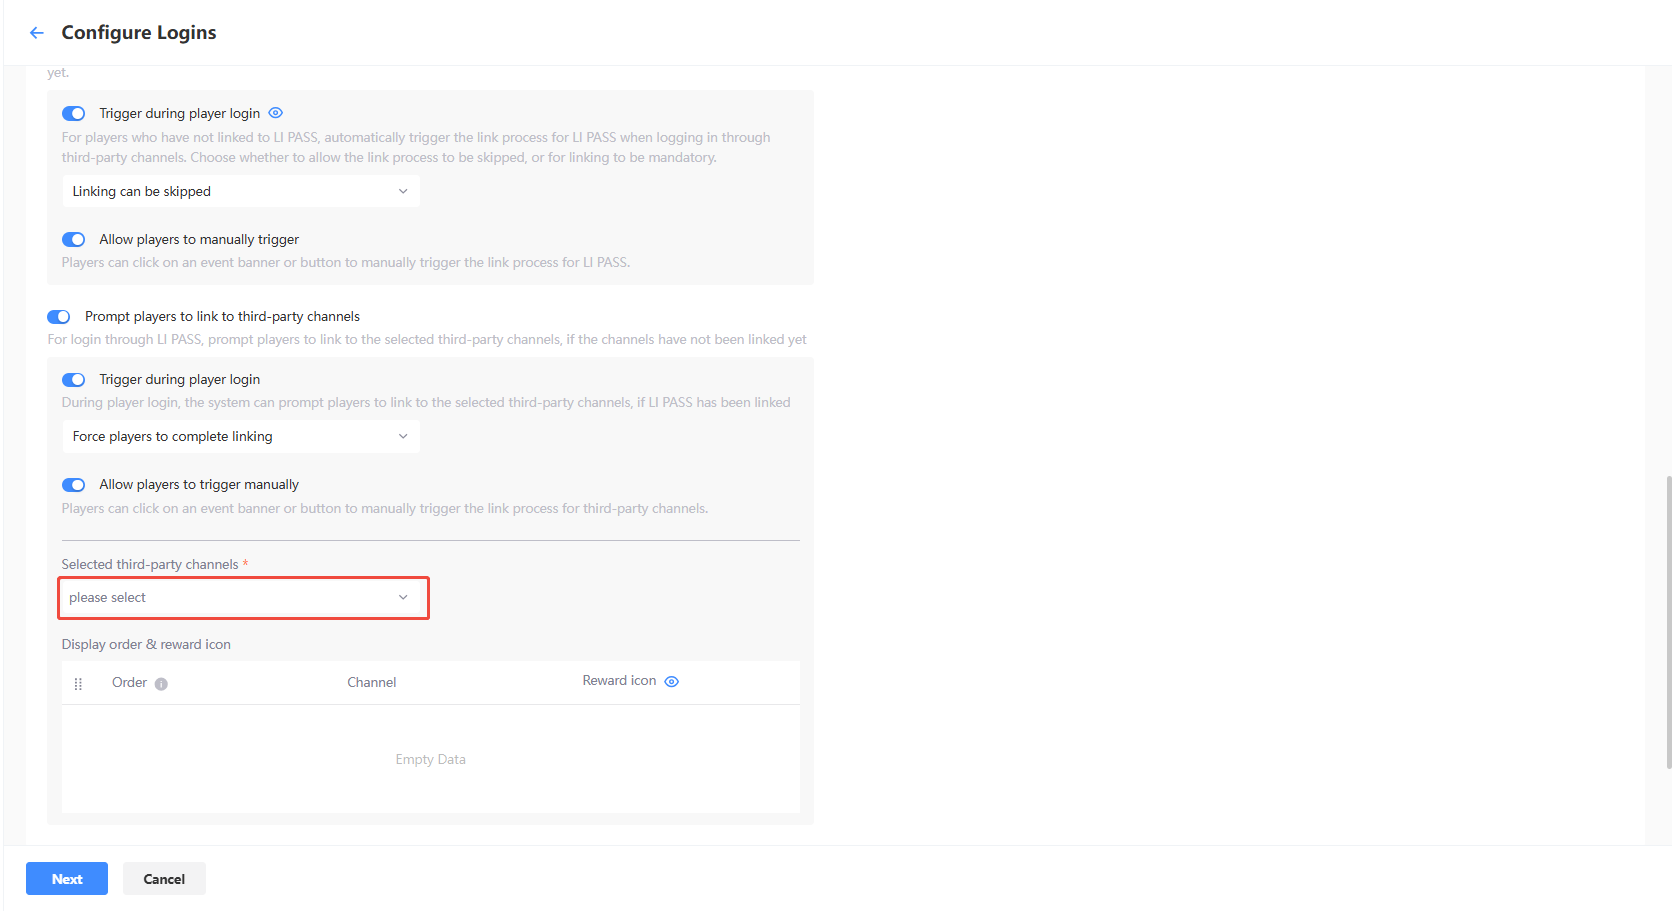Open the Force players to complete linking dropdown

tap(240, 436)
